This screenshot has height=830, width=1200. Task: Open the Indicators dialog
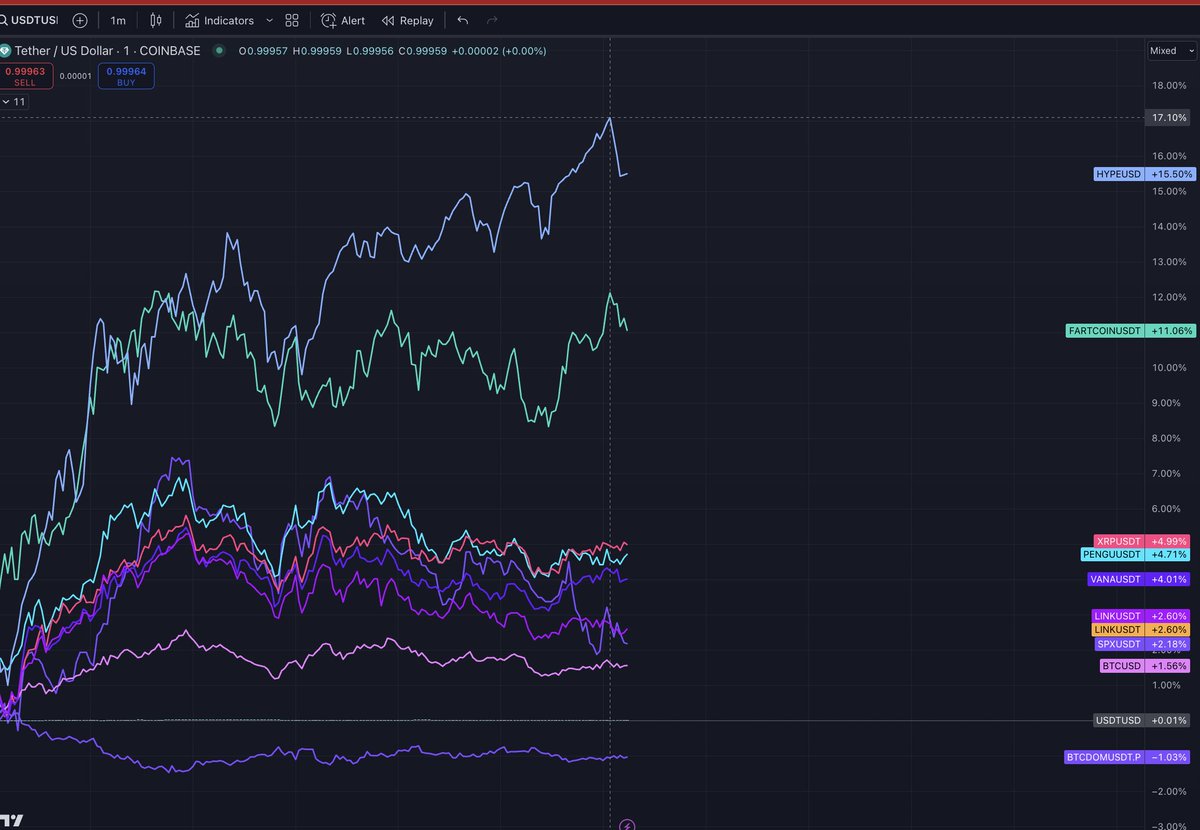pyautogui.click(x=219, y=20)
